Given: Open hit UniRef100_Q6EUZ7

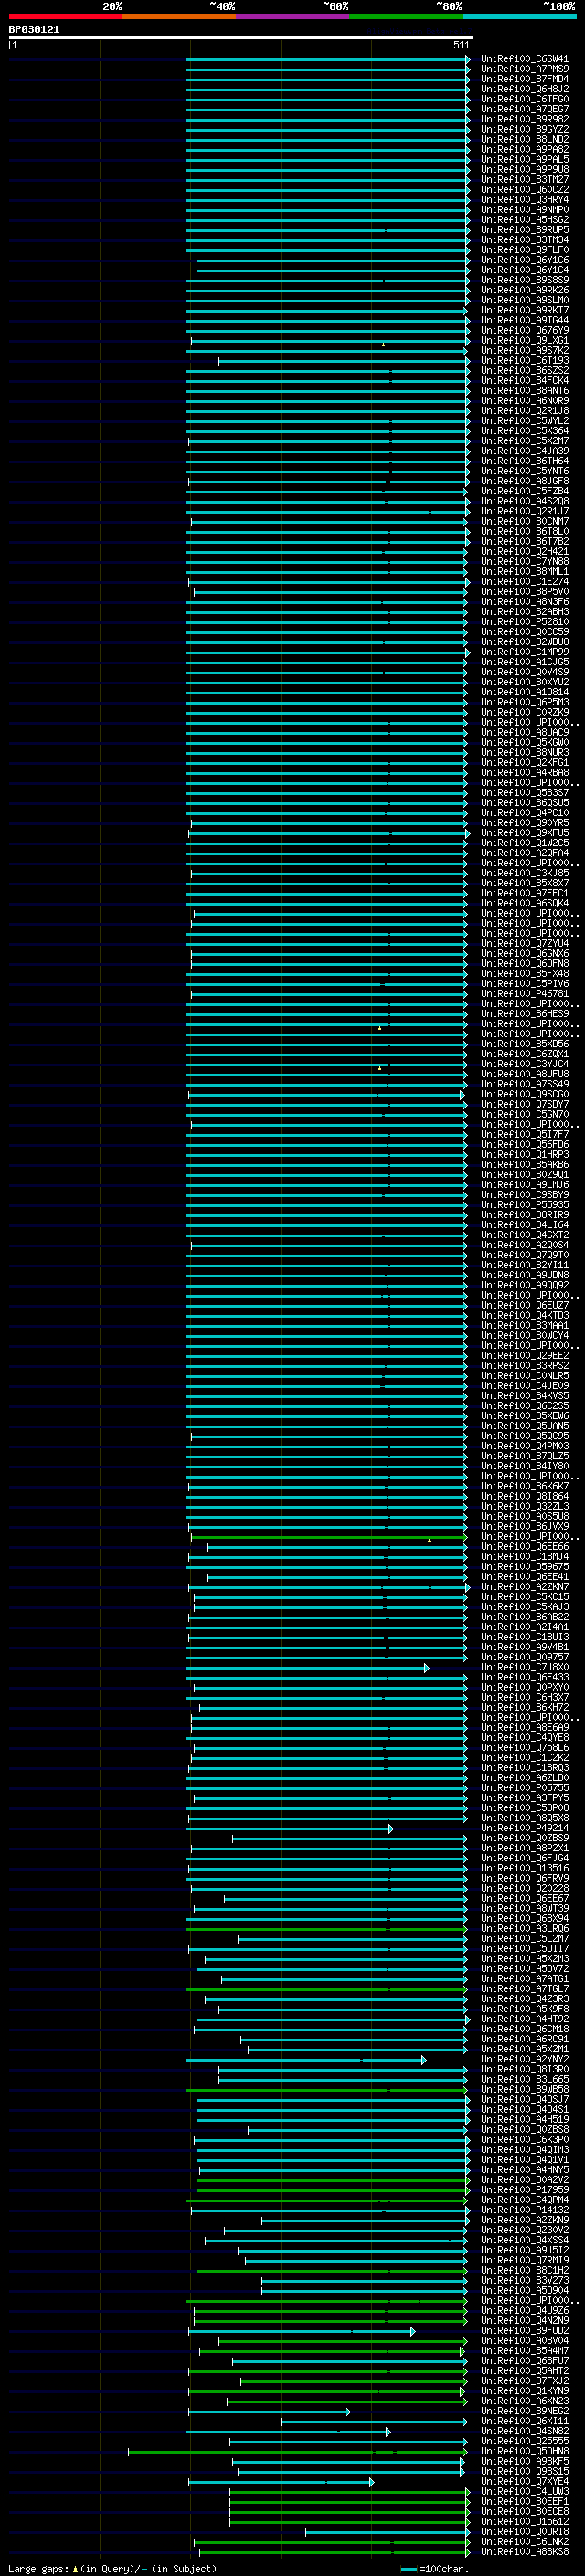Looking at the screenshot, I should [x=525, y=1305].
